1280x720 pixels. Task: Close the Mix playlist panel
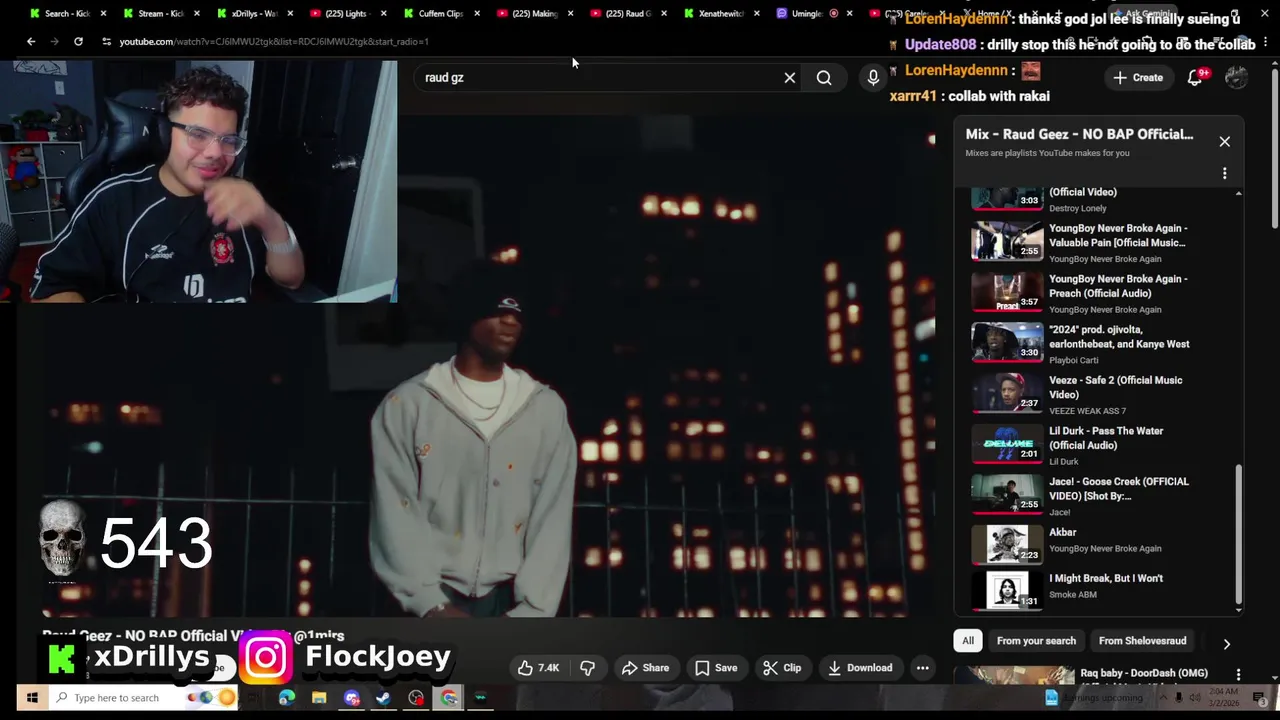click(x=1224, y=141)
